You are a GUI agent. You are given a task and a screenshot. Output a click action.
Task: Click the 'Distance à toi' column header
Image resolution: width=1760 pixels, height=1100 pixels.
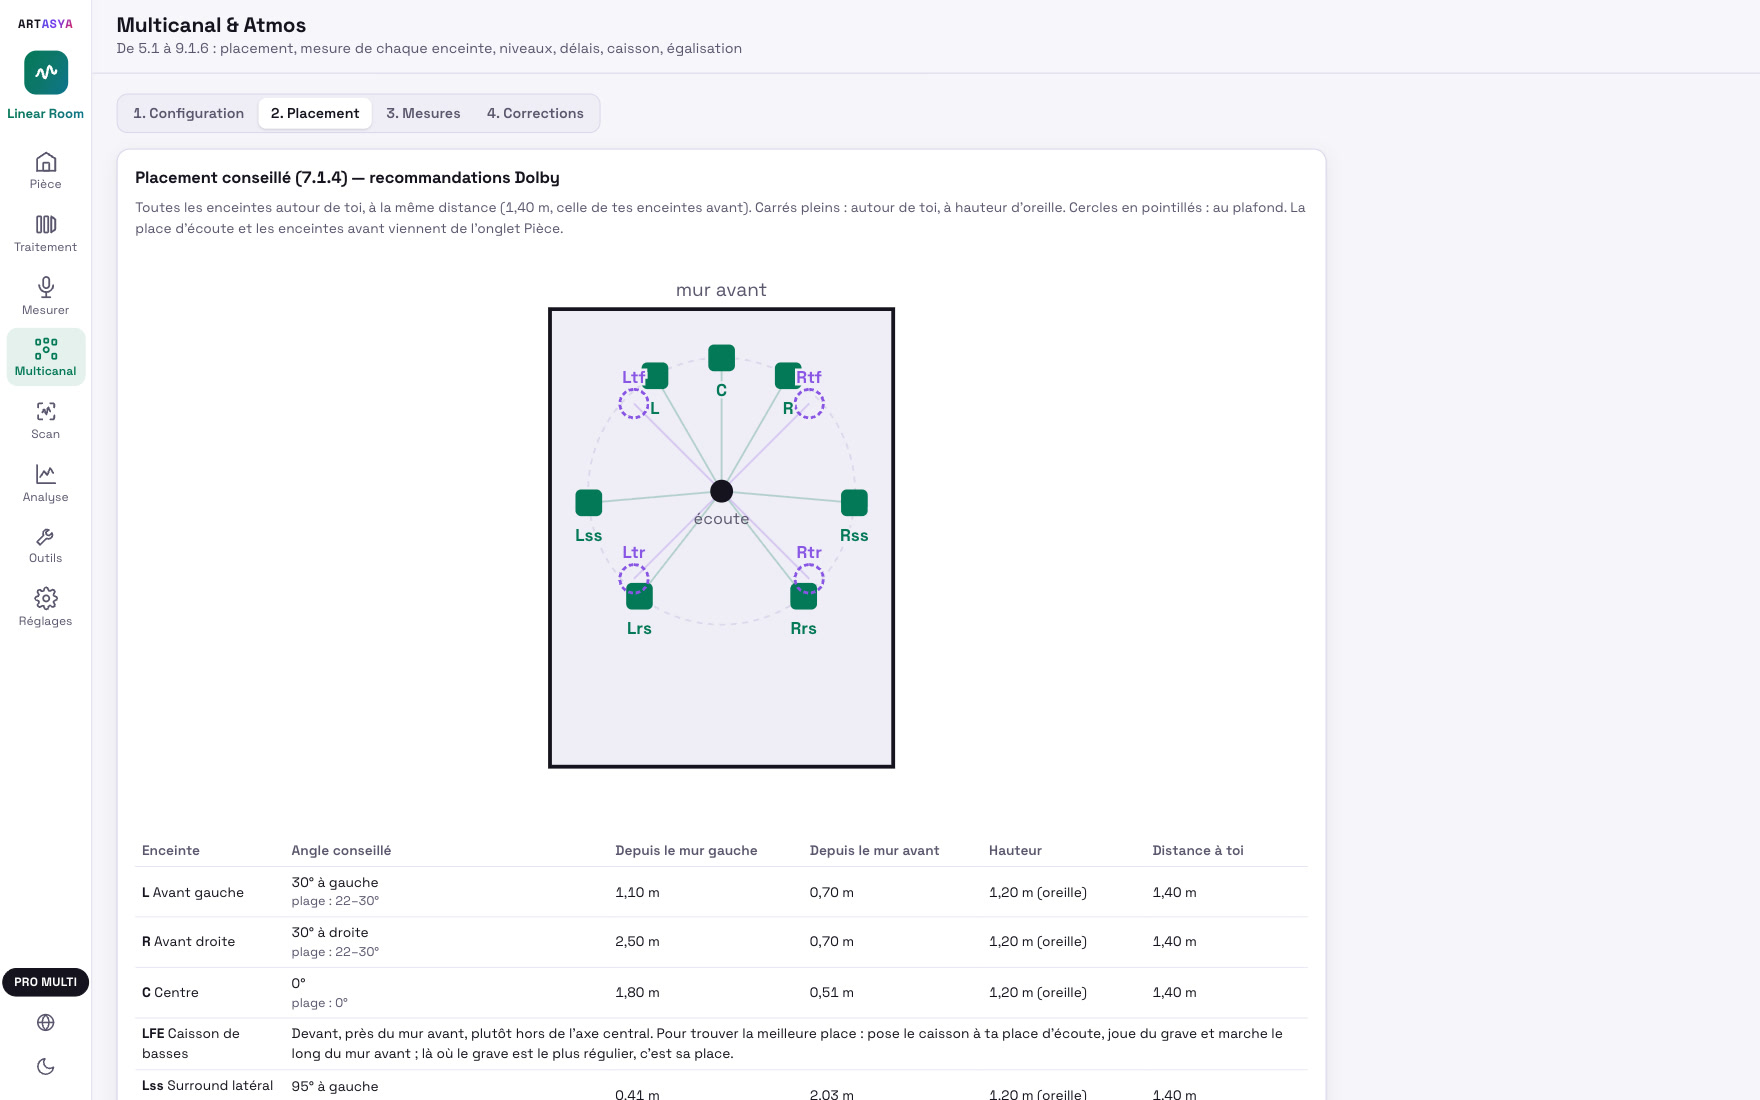pyautogui.click(x=1197, y=850)
